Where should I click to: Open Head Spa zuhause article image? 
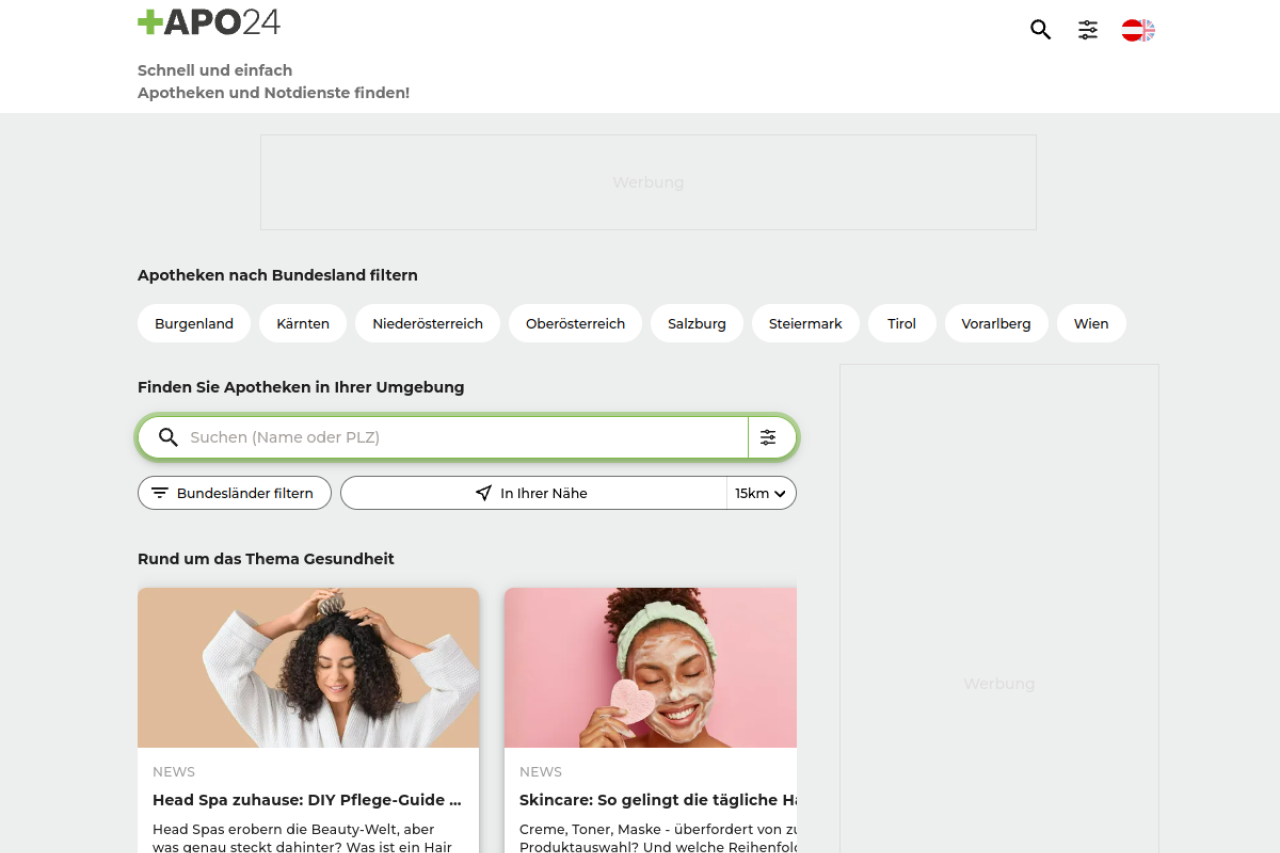point(308,667)
